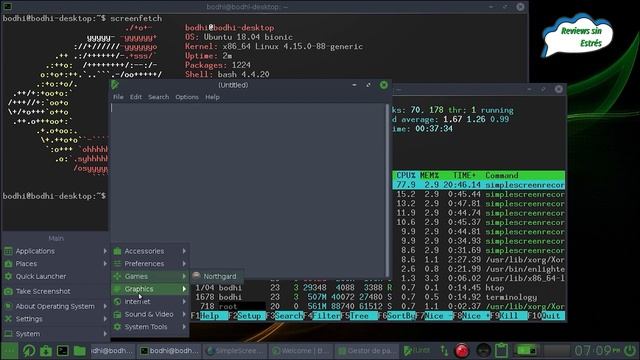640x360 pixels.
Task: Switch to the (Unti... taskbar window
Action: tap(417, 351)
